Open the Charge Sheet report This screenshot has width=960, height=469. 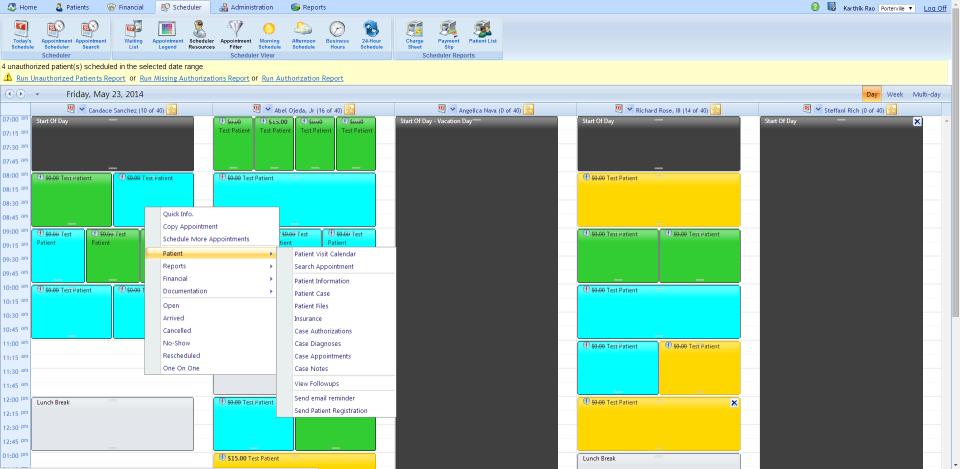(x=414, y=34)
